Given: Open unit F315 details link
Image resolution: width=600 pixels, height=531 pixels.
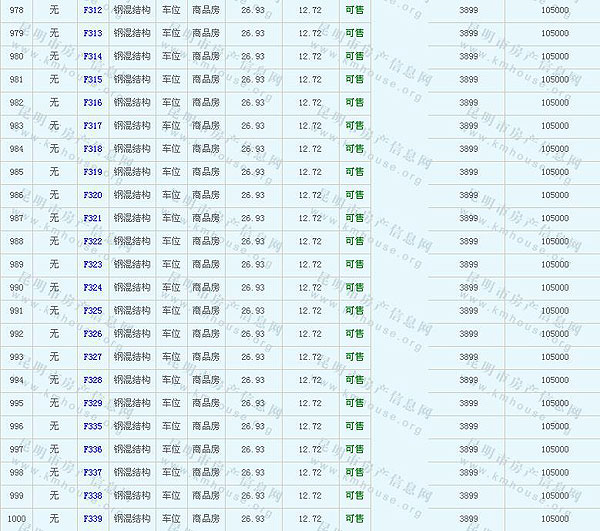Looking at the screenshot, I should (x=93, y=79).
